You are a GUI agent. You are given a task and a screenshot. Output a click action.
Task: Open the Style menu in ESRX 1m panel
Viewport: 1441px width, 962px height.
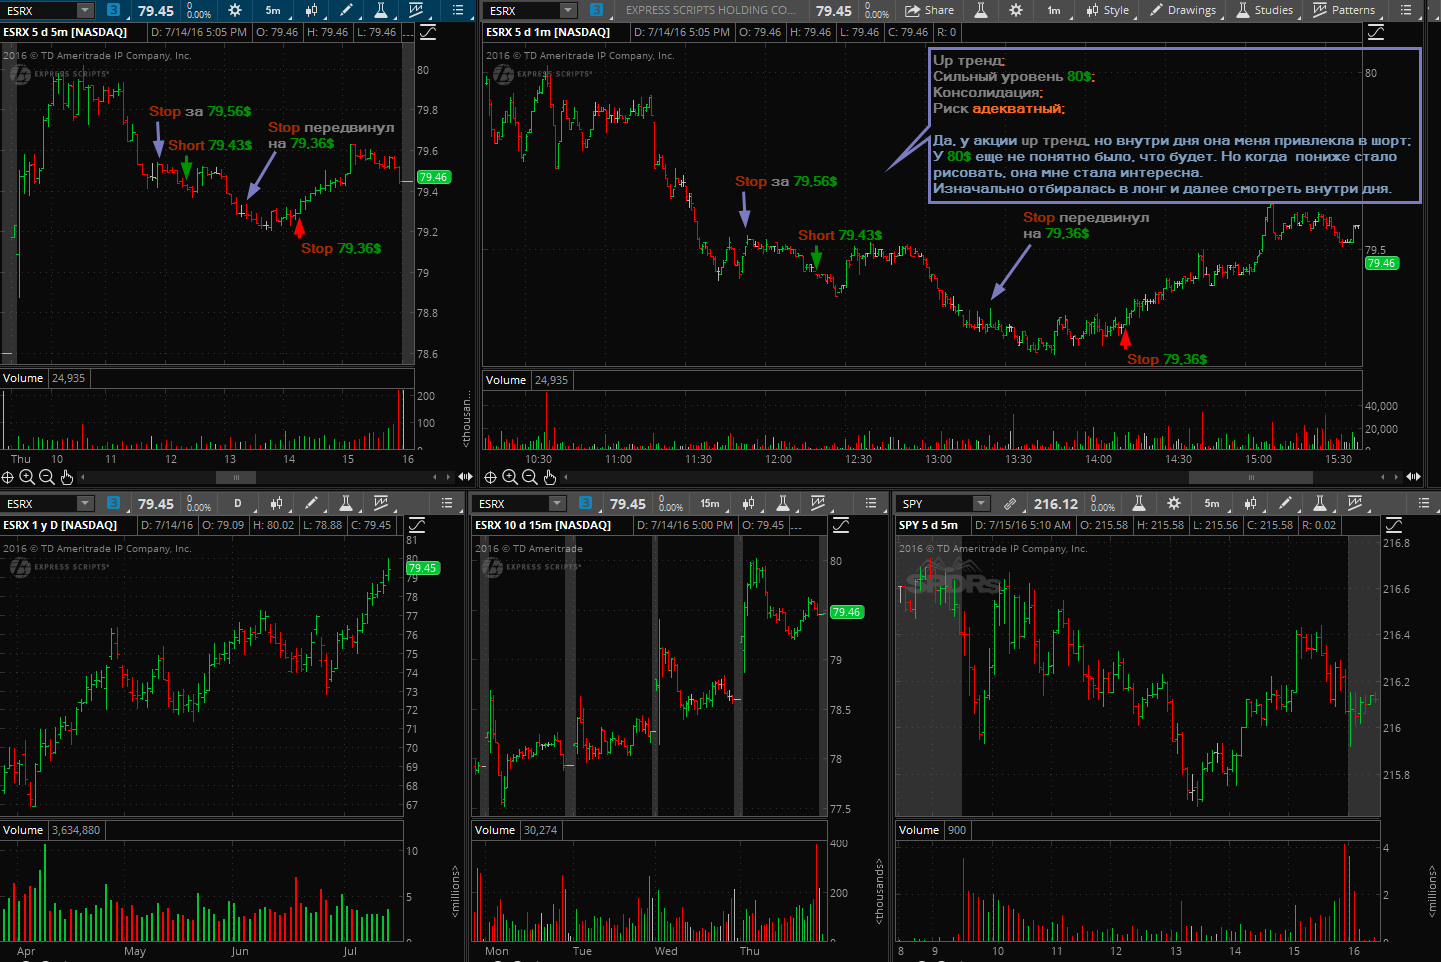pos(1108,10)
